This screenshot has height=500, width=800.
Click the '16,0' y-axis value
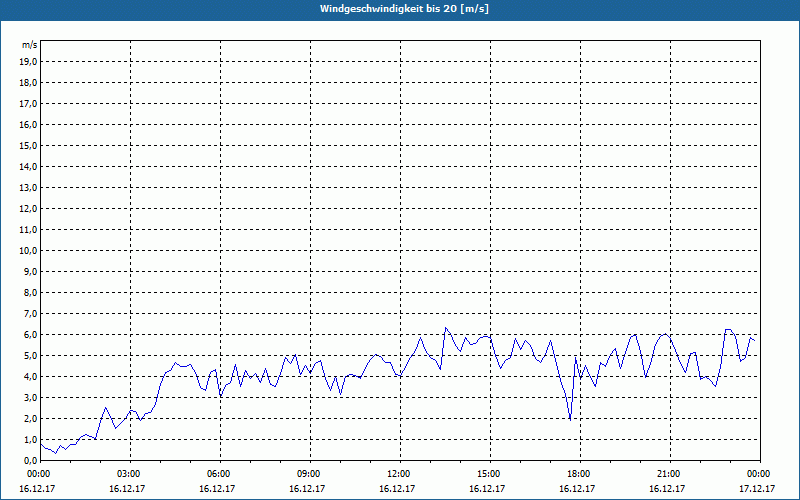coord(28,124)
